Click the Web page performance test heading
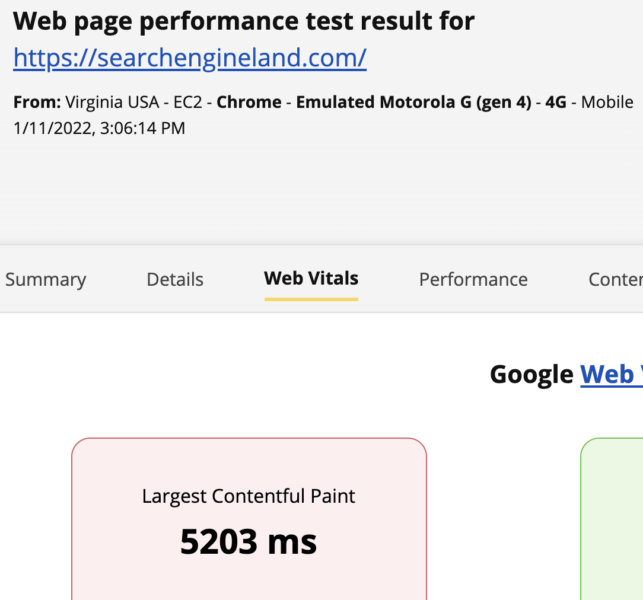The width and height of the screenshot is (643, 600). [x=244, y=21]
